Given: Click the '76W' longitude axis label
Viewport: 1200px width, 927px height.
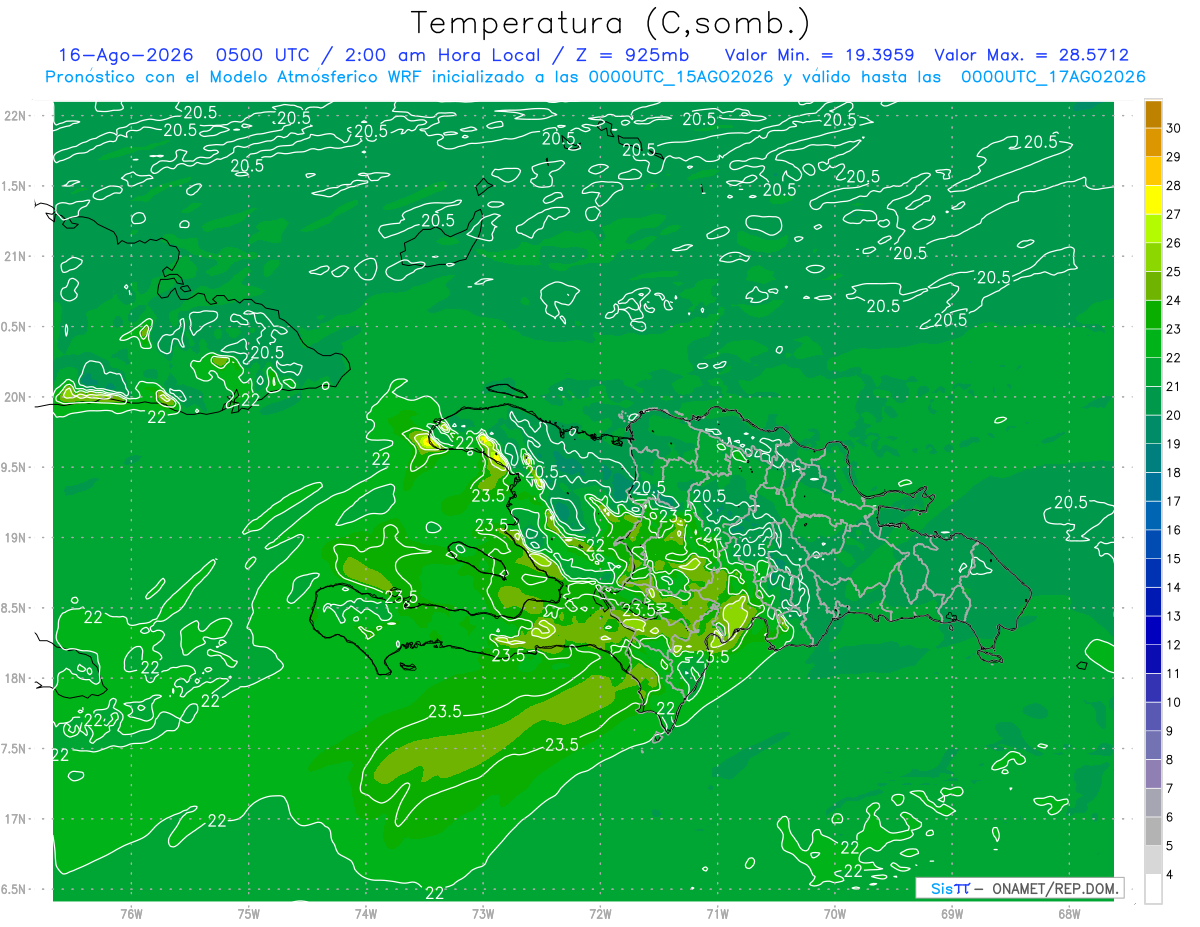Looking at the screenshot, I should coord(131,914).
